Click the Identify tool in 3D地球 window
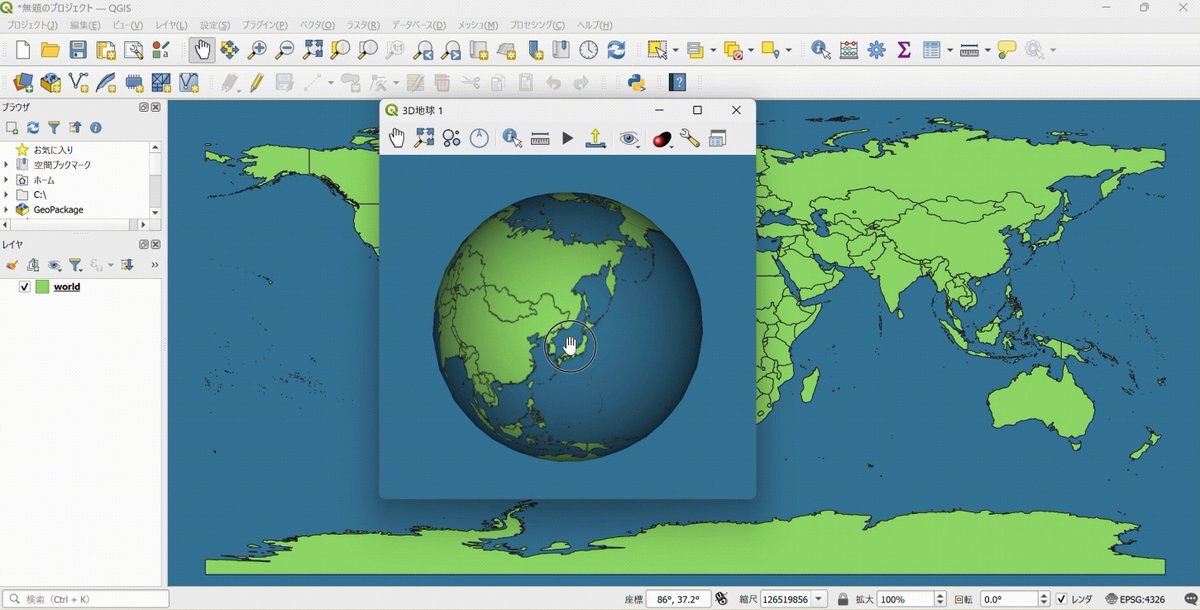This screenshot has width=1200, height=610. 512,139
